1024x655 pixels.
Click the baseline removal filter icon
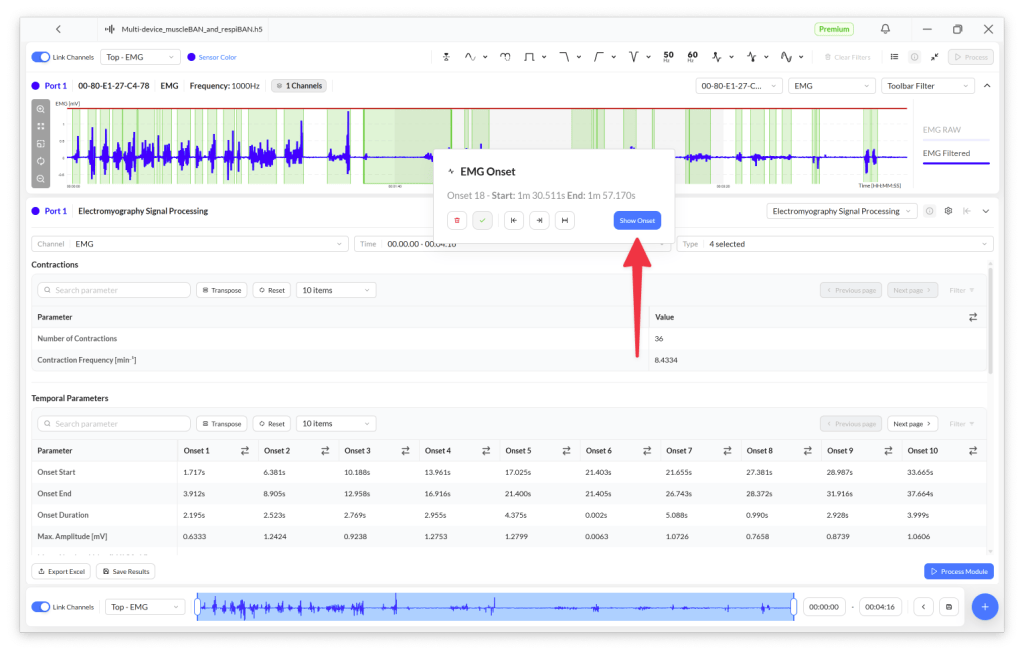pyautogui.click(x=446, y=57)
